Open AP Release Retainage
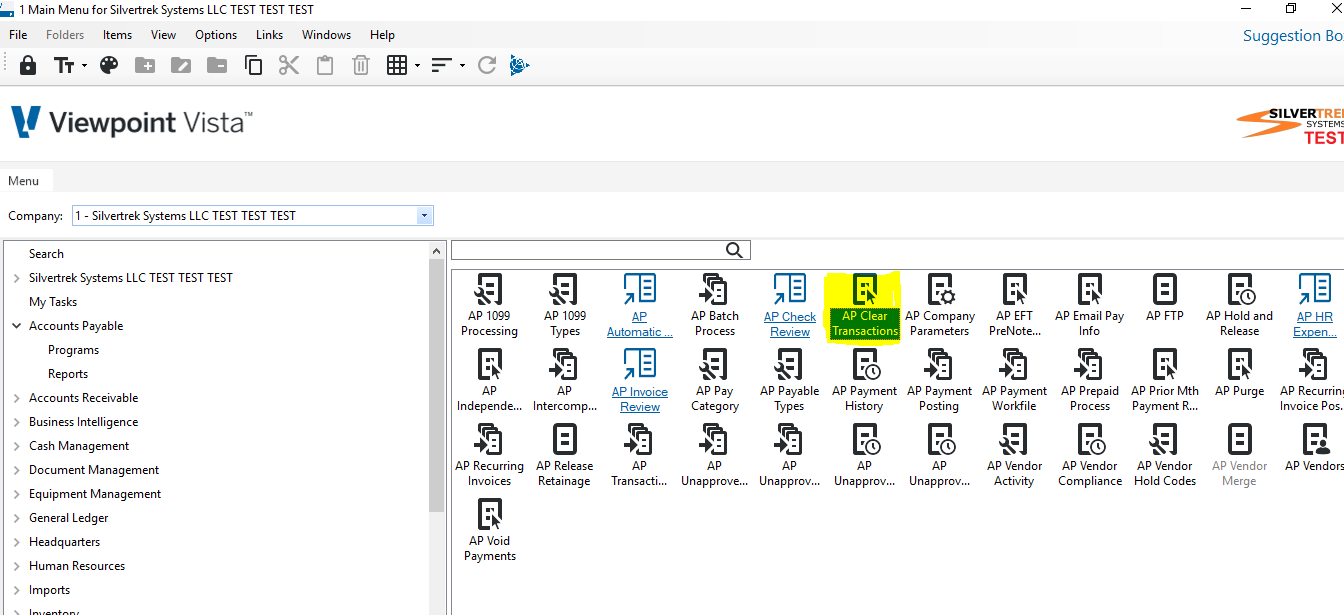The height and width of the screenshot is (615, 1344). coord(564,455)
